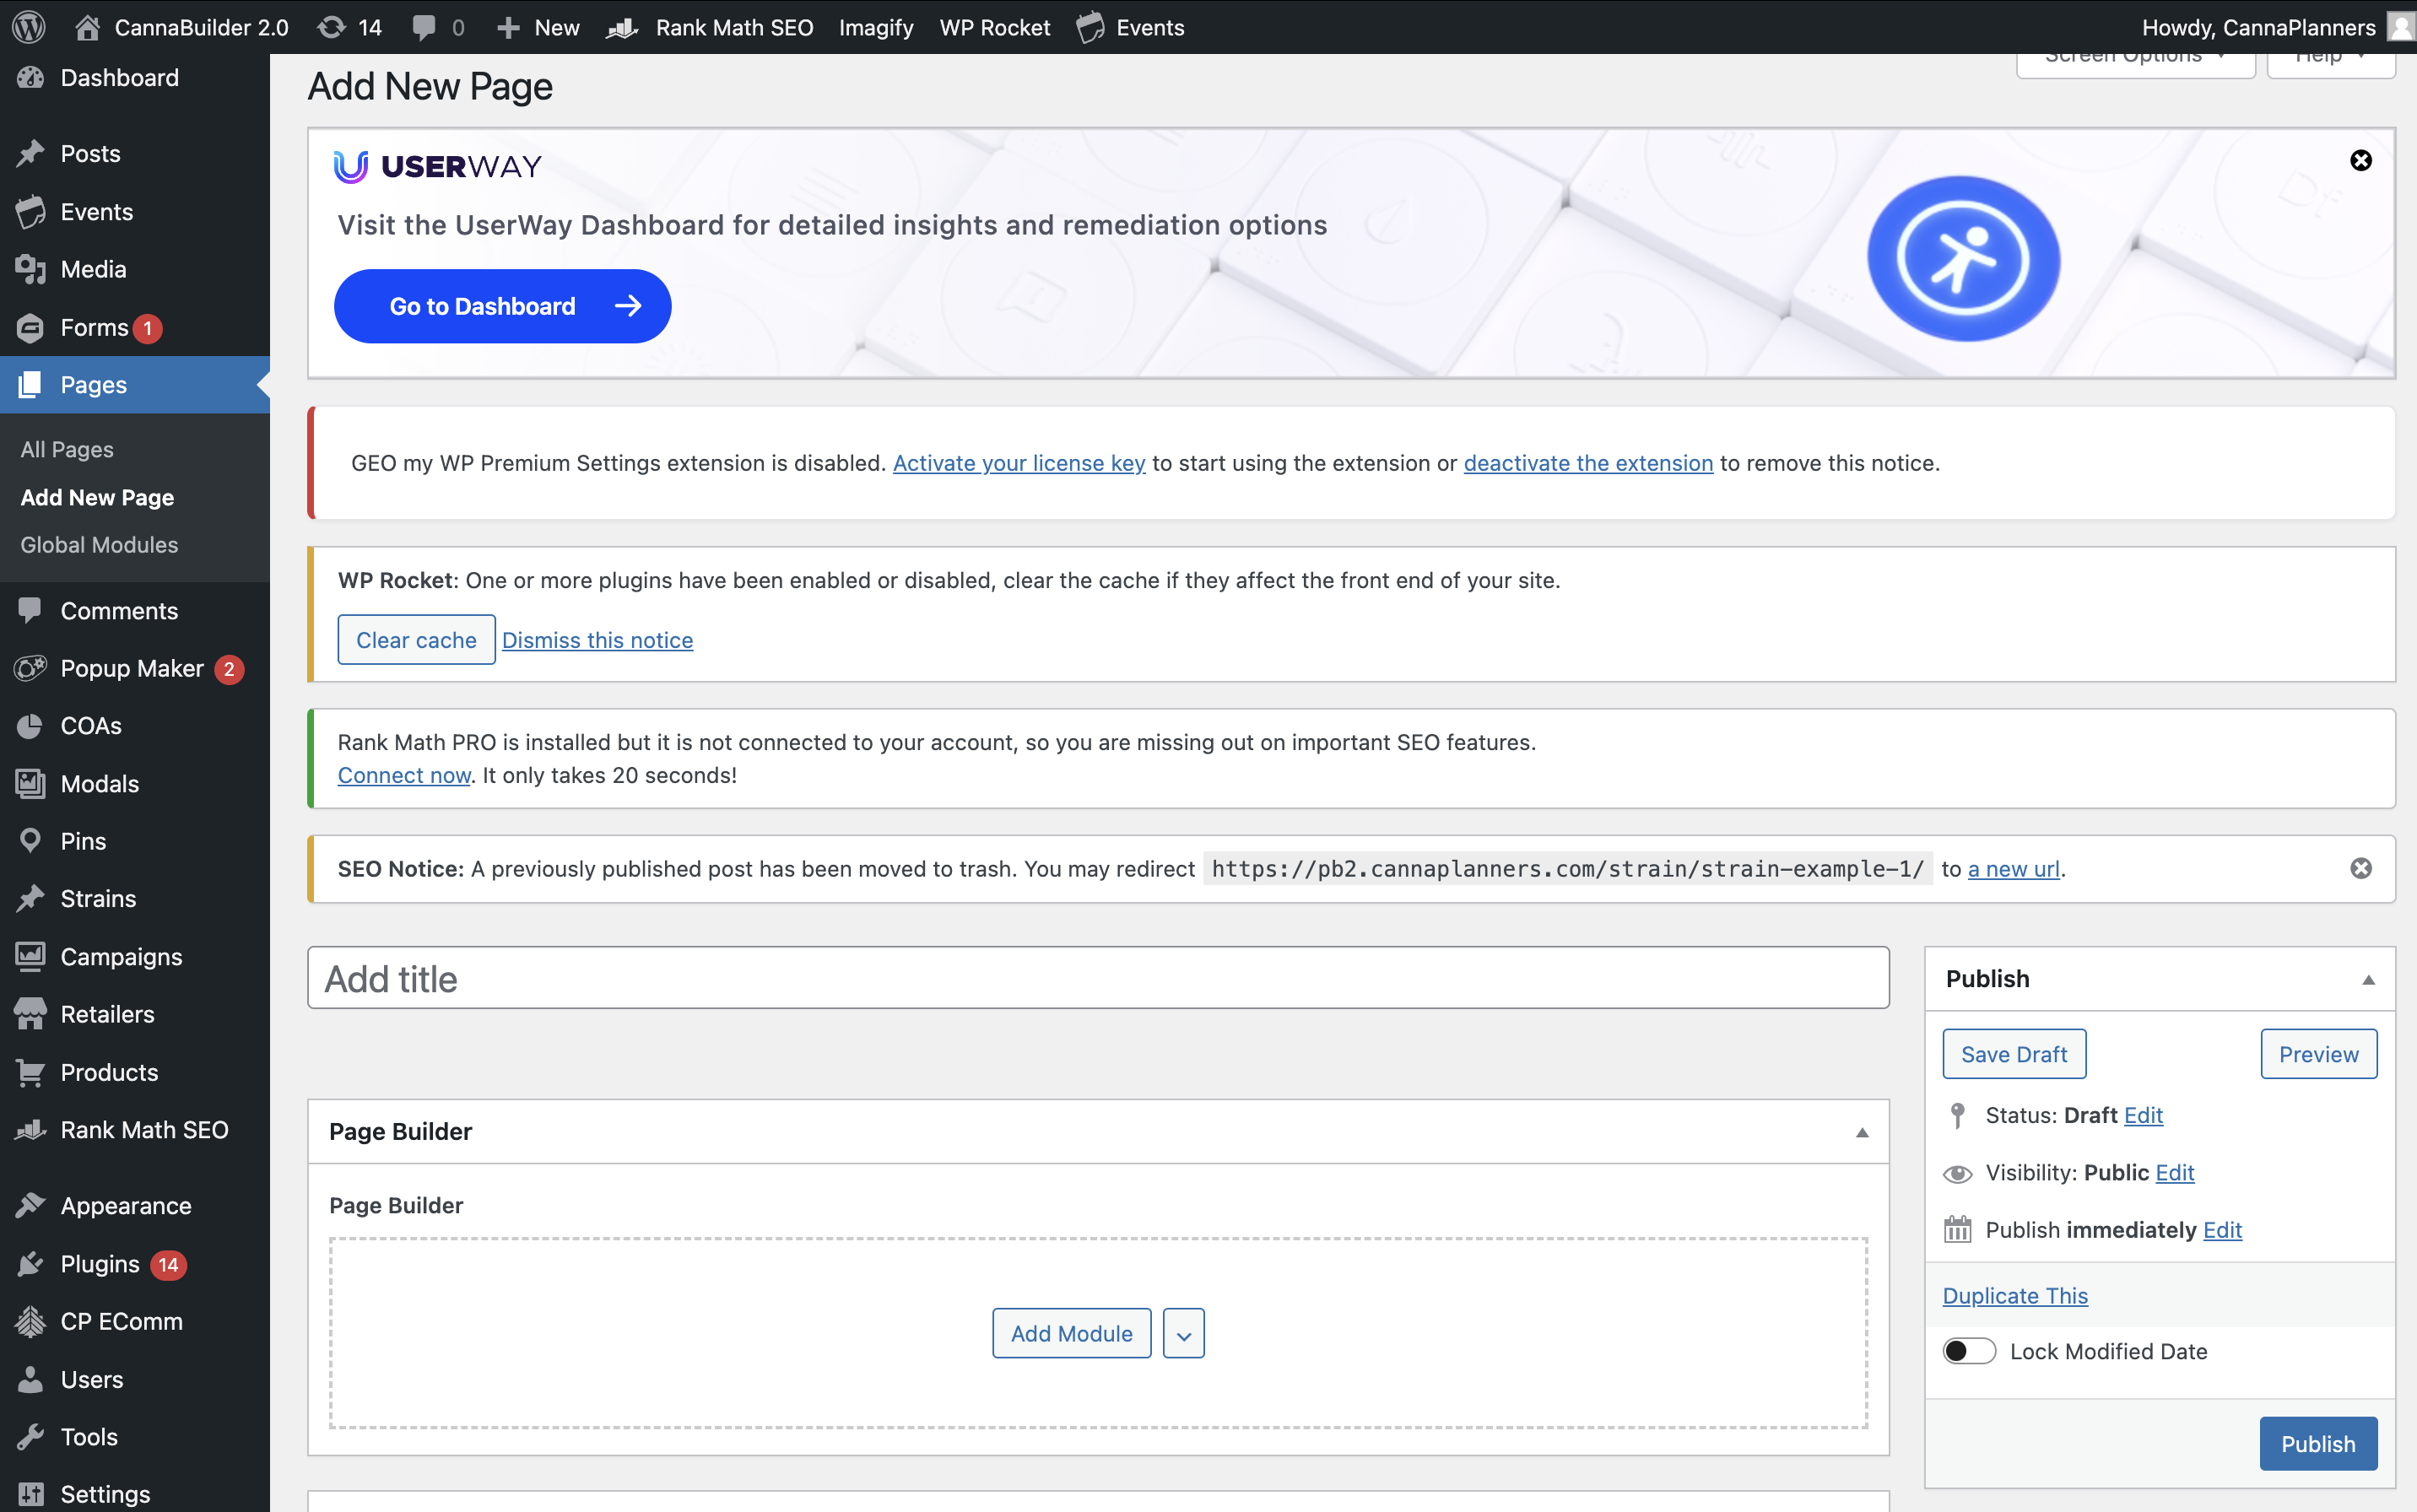Open the All Pages submenu item
This screenshot has width=2417, height=1512.
pyautogui.click(x=67, y=449)
